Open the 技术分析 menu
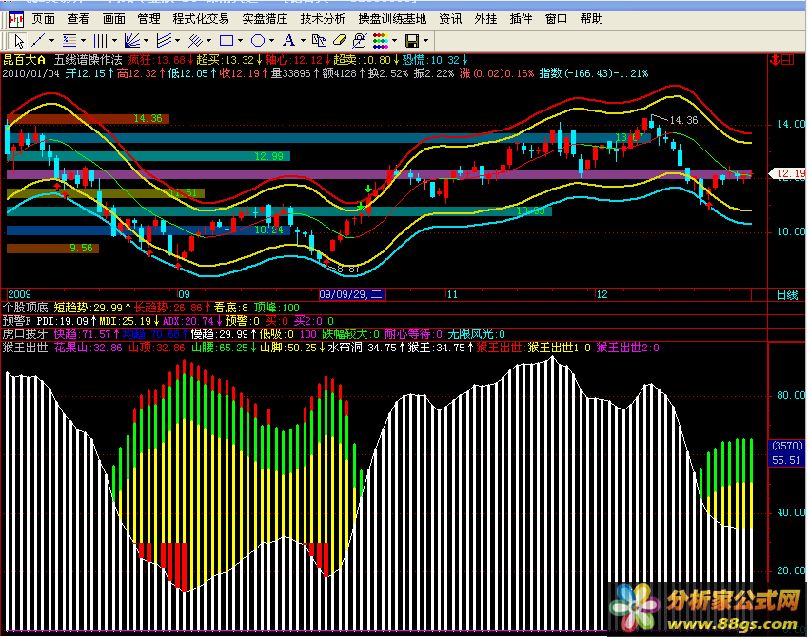Viewport: 809px width, 639px height. (x=322, y=18)
